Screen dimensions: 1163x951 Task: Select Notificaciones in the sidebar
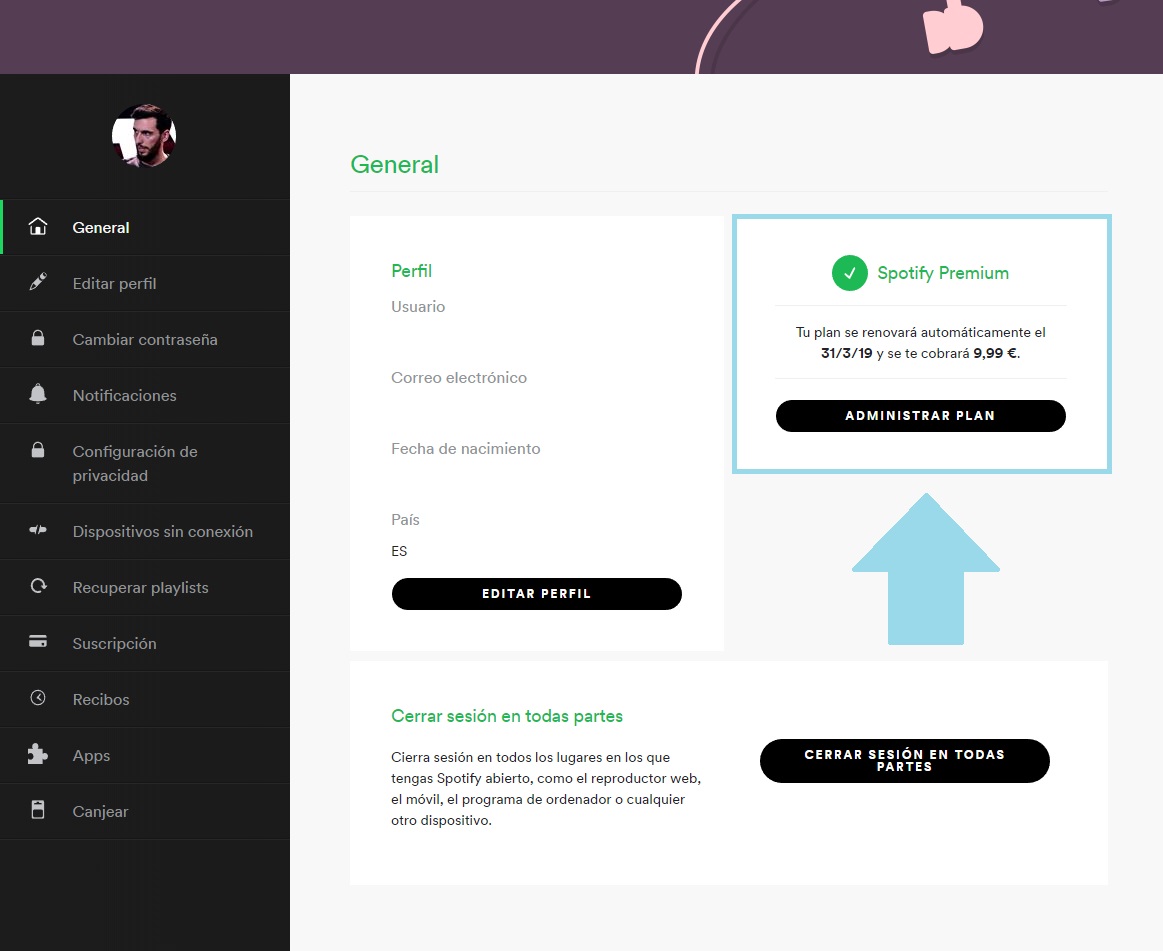pyautogui.click(x=145, y=395)
